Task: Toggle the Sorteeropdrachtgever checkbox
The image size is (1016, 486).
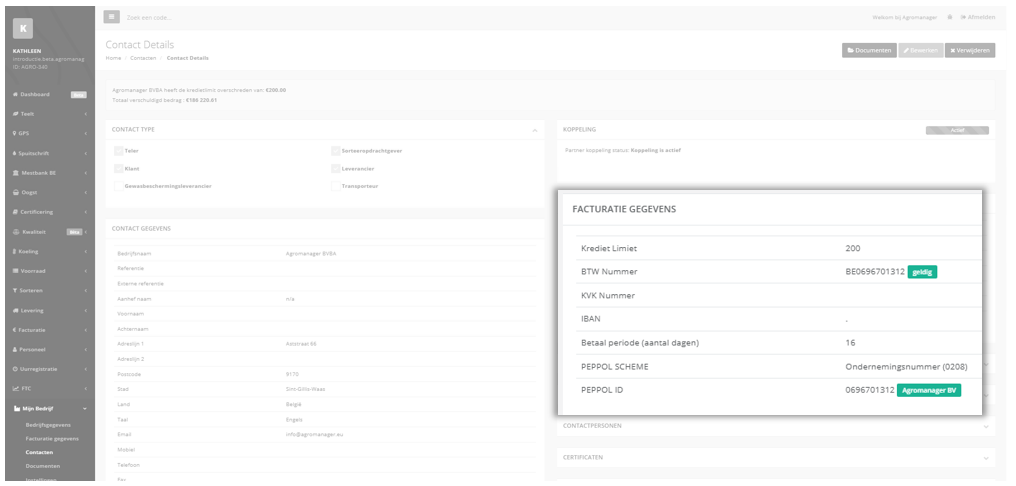Action: pos(336,151)
